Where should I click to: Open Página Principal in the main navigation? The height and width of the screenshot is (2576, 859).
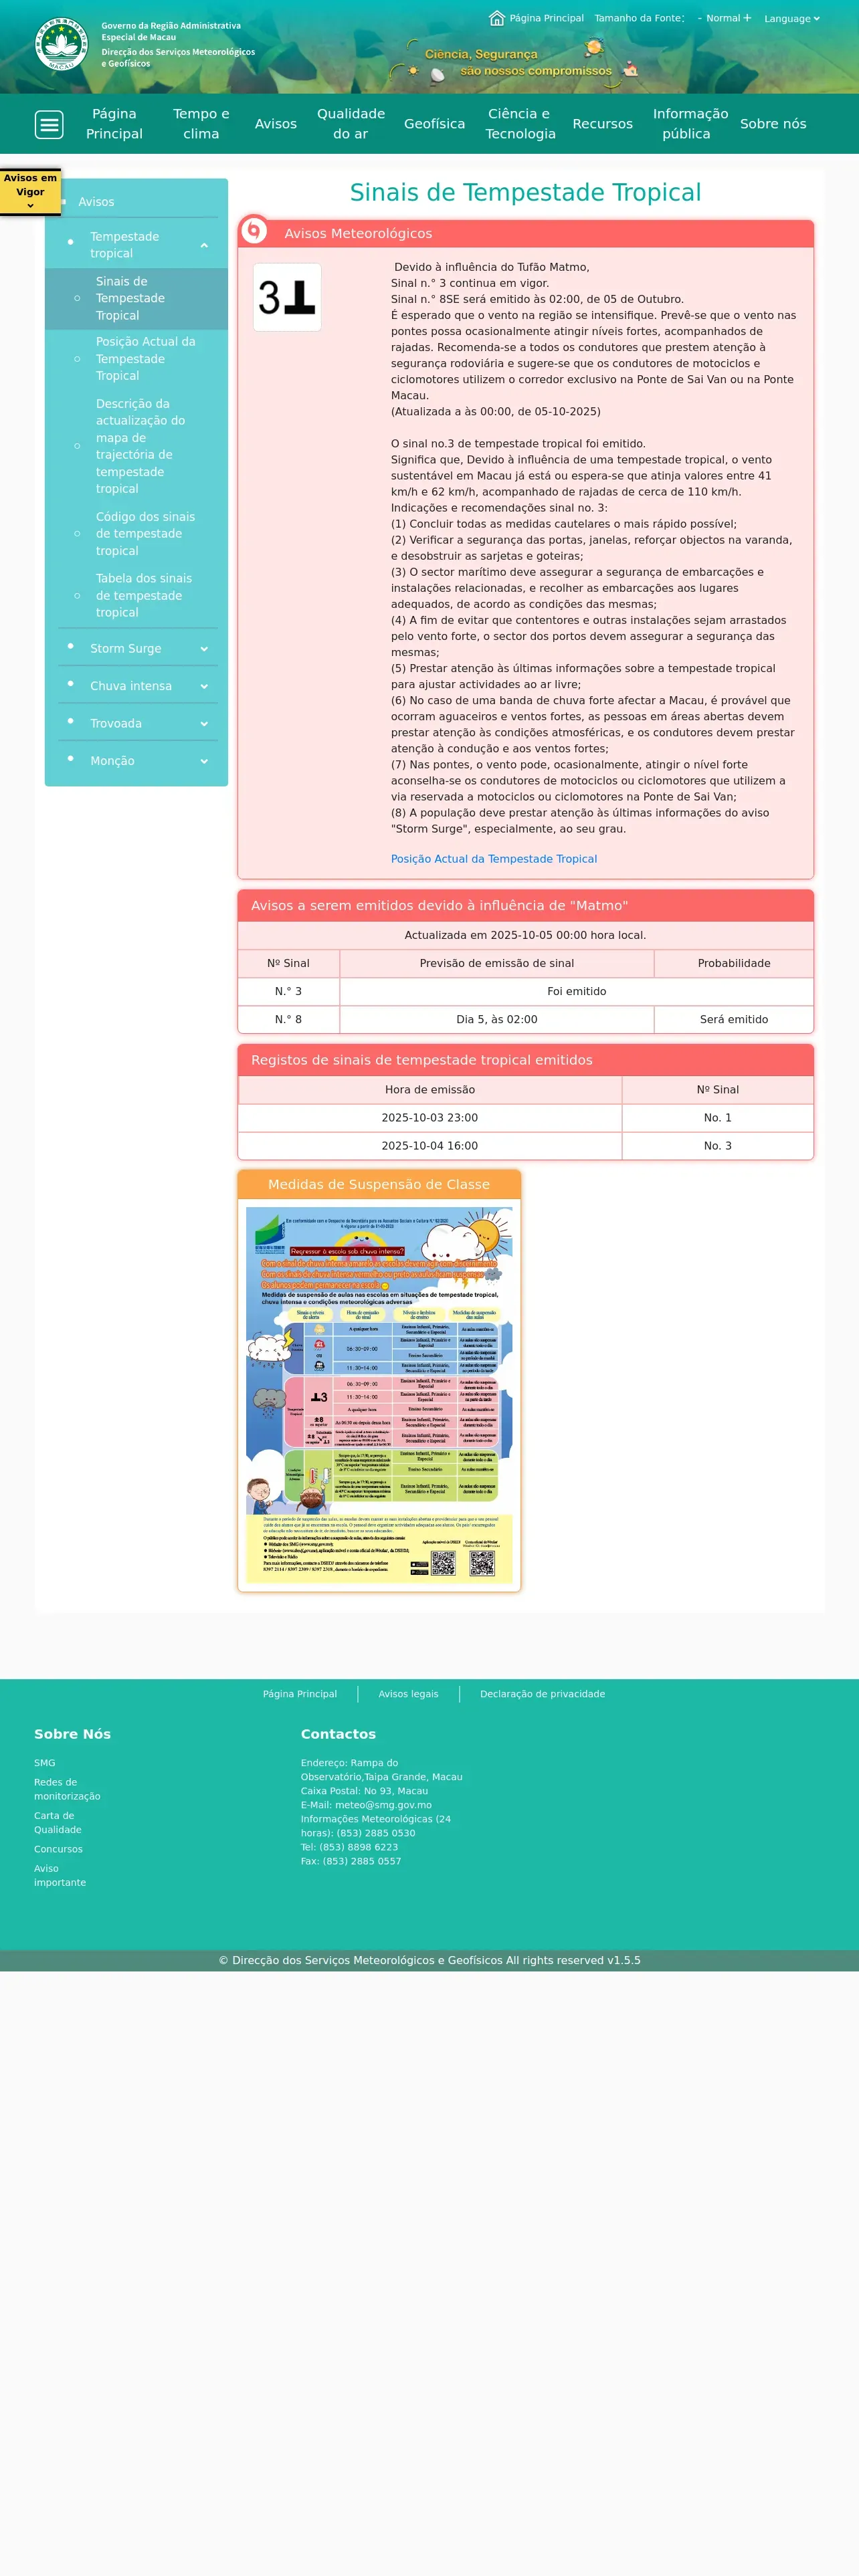click(114, 124)
